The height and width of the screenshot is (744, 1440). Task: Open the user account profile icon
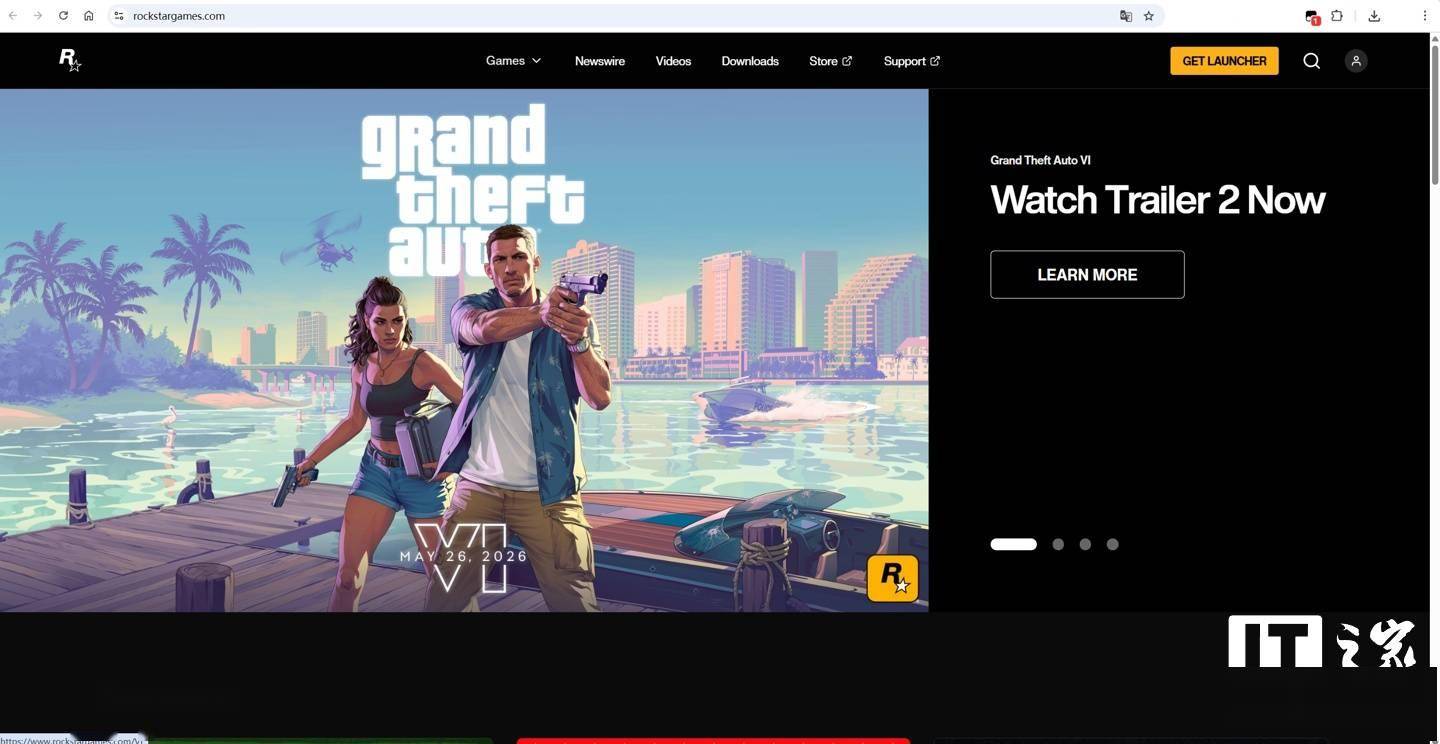coord(1356,61)
